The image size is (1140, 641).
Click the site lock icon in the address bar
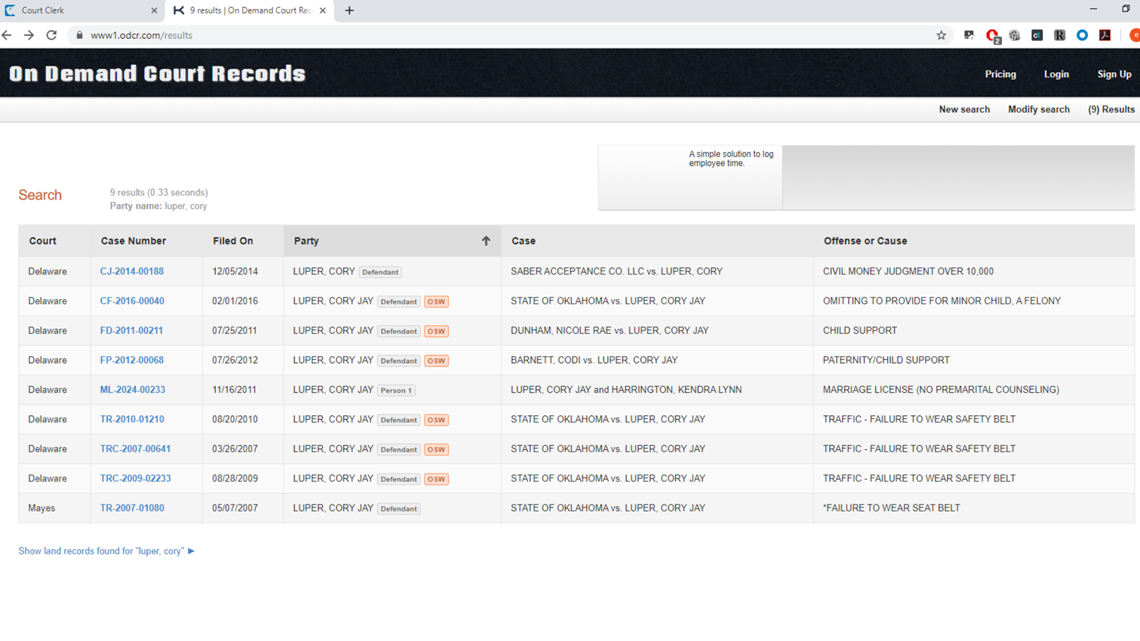(x=79, y=35)
